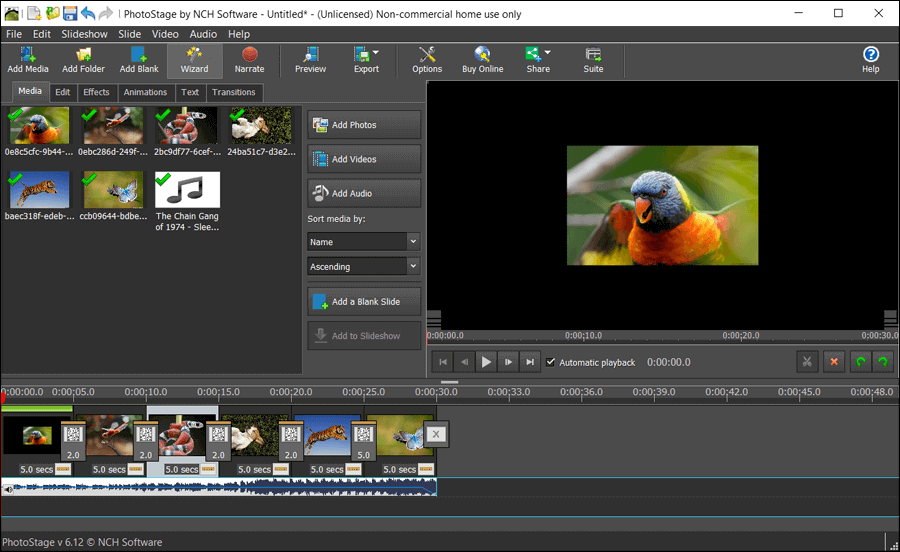This screenshot has width=900, height=552.
Task: Click the speaker icon on the audio track
Action: 8,489
